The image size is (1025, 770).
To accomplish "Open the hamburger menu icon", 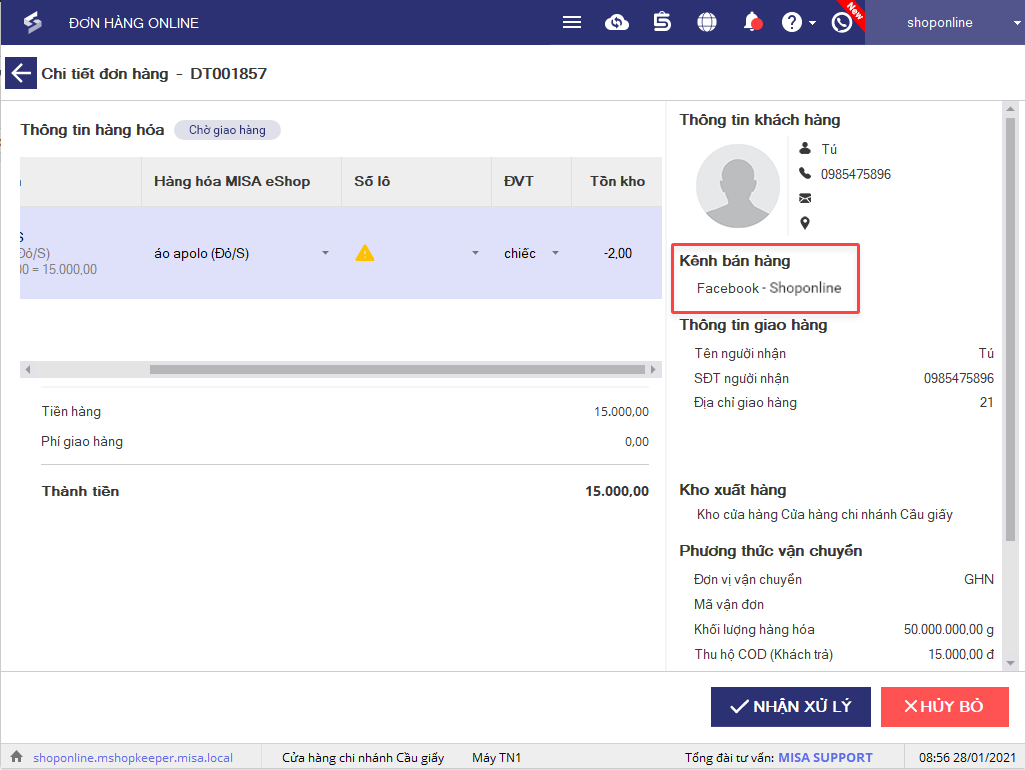I will [x=572, y=23].
